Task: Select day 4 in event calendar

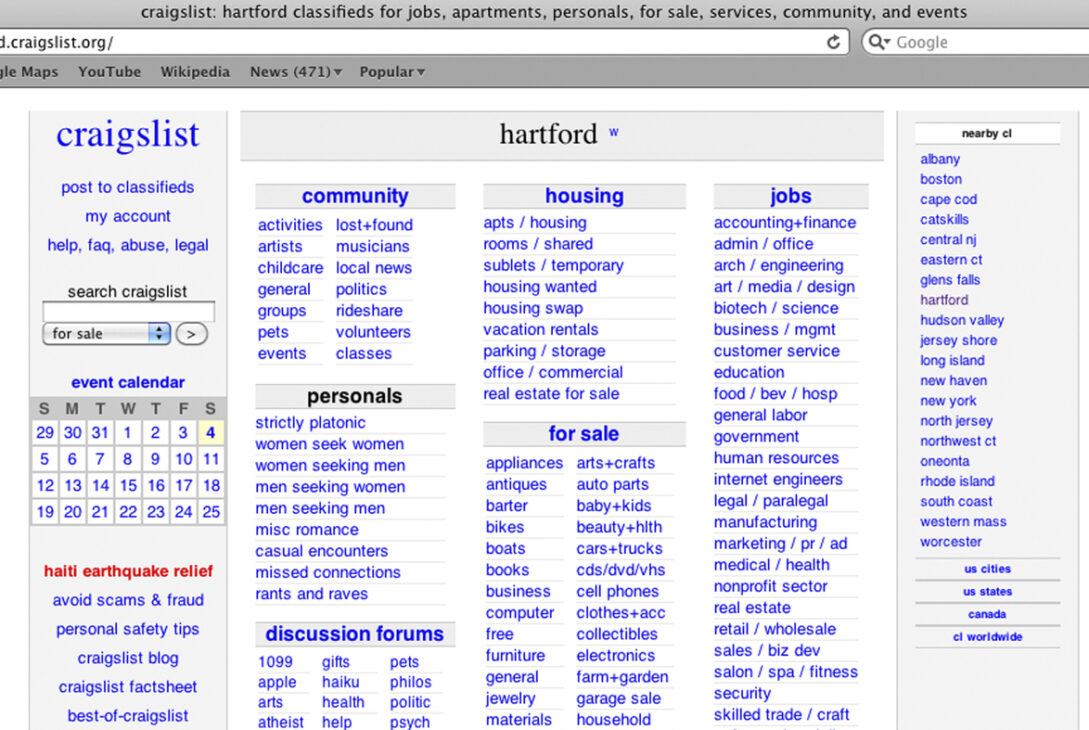Action: pos(211,433)
